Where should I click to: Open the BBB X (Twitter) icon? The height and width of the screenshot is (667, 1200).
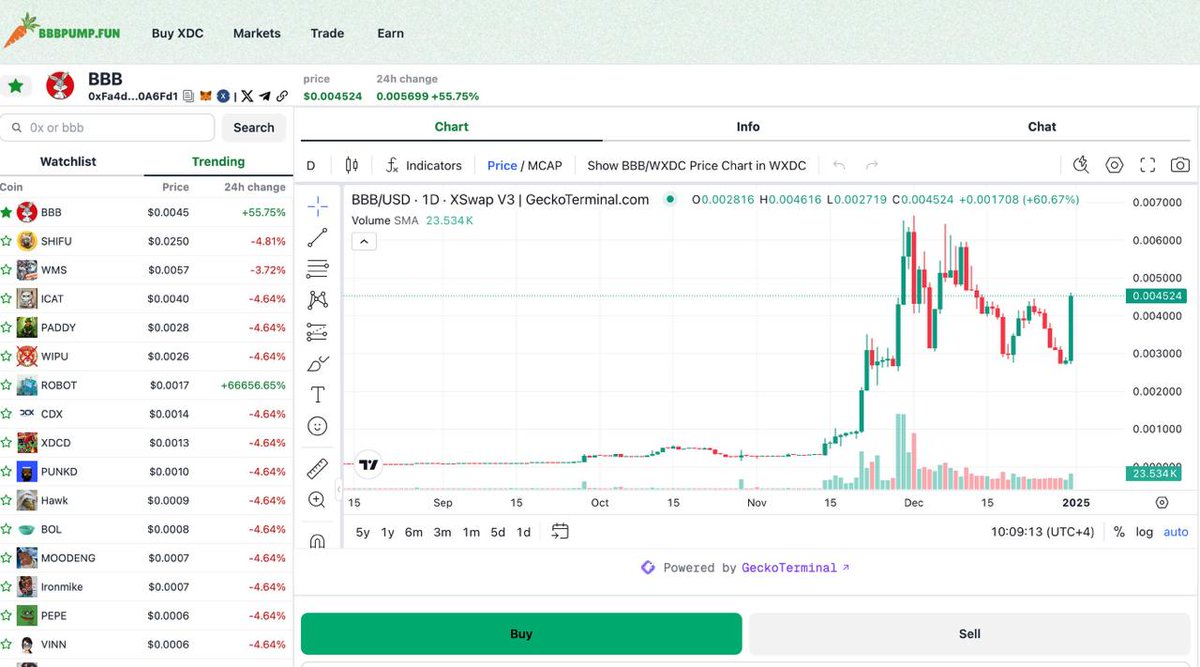coord(248,96)
